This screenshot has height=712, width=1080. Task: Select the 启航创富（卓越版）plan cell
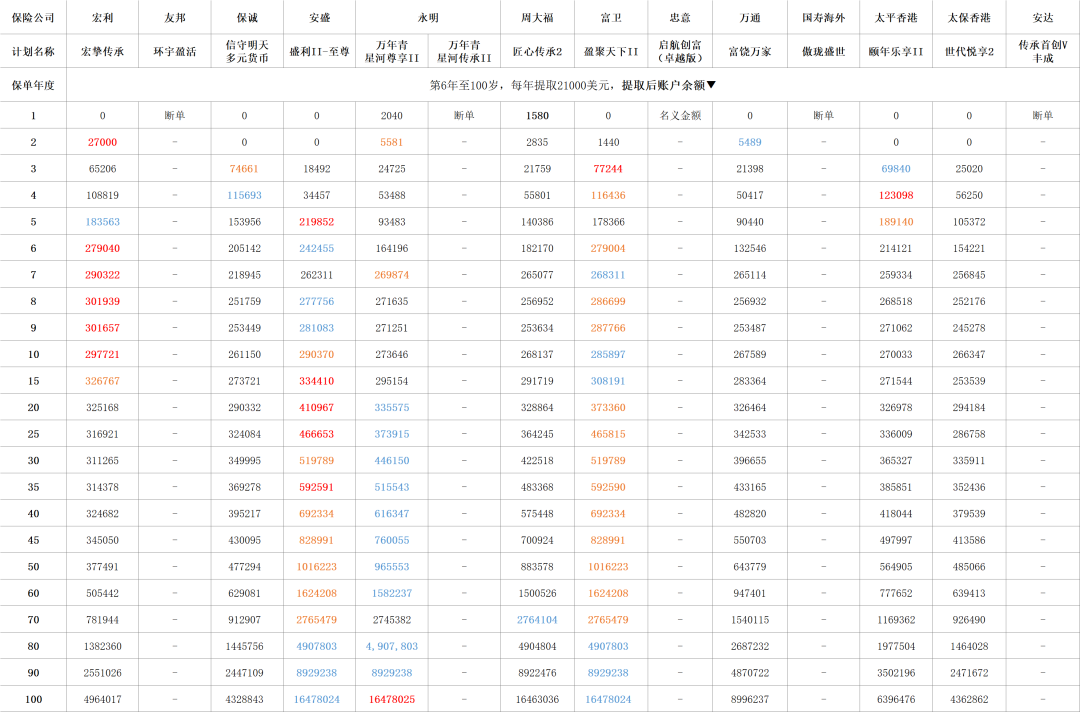point(680,51)
